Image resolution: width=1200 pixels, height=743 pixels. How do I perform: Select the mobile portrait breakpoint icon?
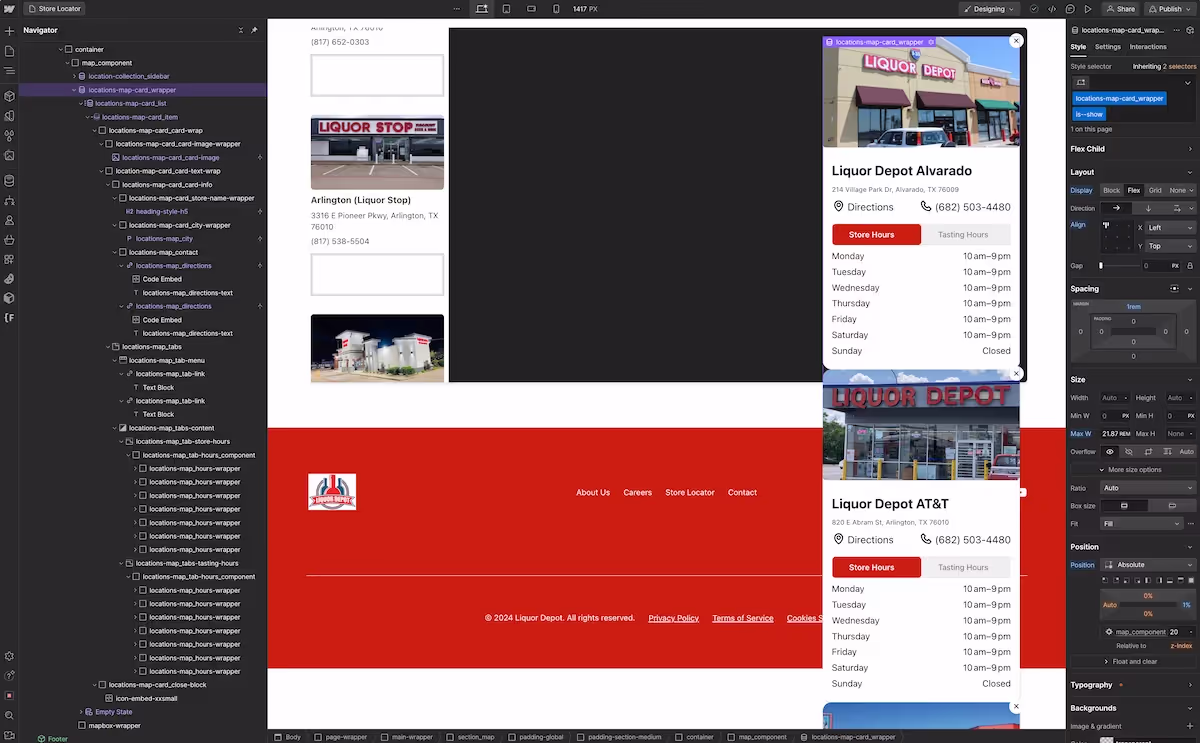pyautogui.click(x=557, y=8)
